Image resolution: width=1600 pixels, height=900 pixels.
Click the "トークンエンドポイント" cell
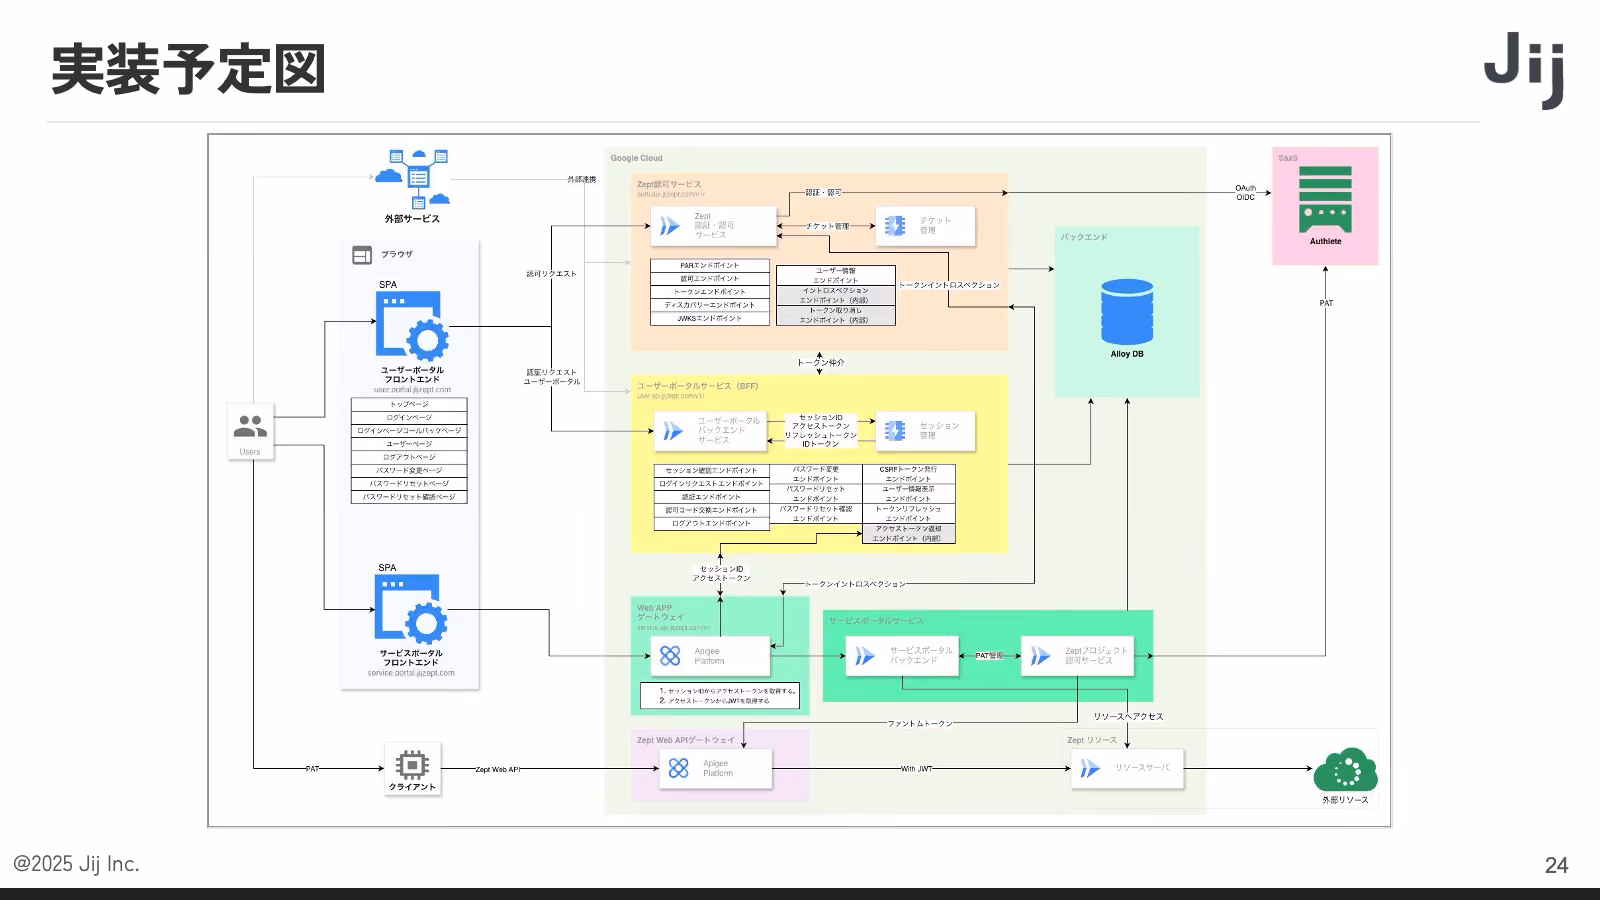click(710, 292)
